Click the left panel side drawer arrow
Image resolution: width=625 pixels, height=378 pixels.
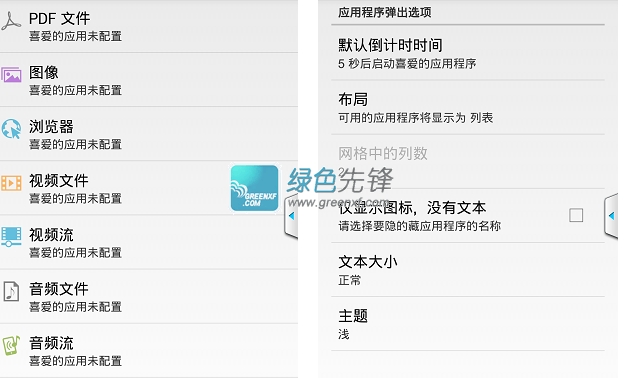(291, 216)
